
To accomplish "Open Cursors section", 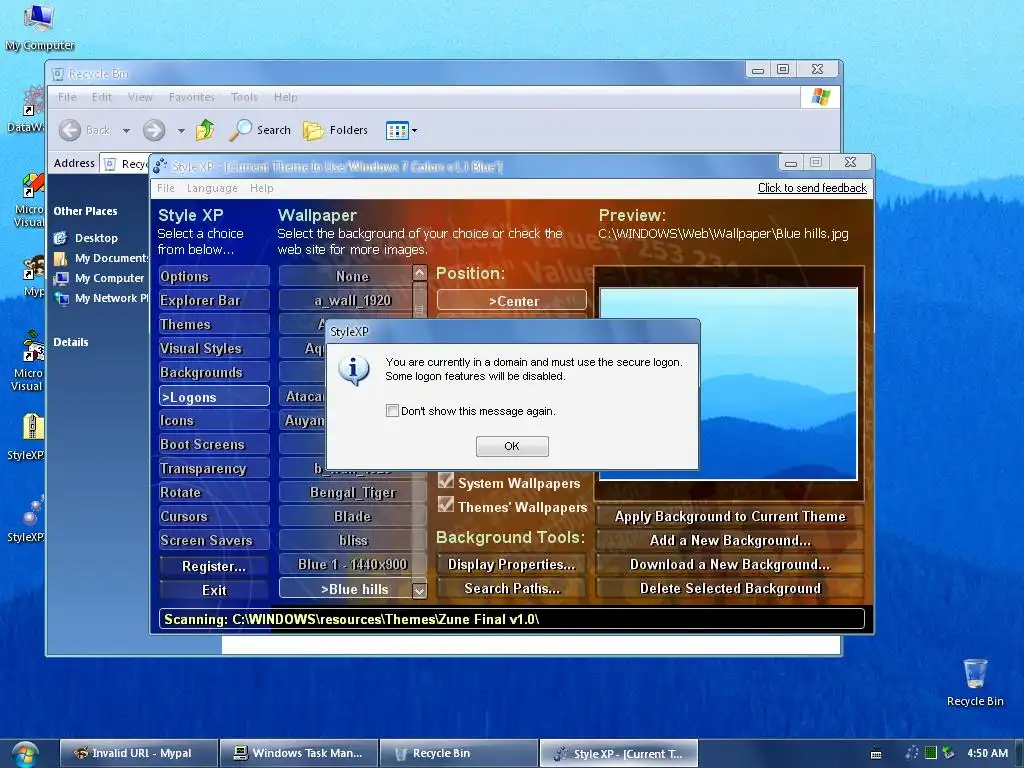I will coord(214,516).
